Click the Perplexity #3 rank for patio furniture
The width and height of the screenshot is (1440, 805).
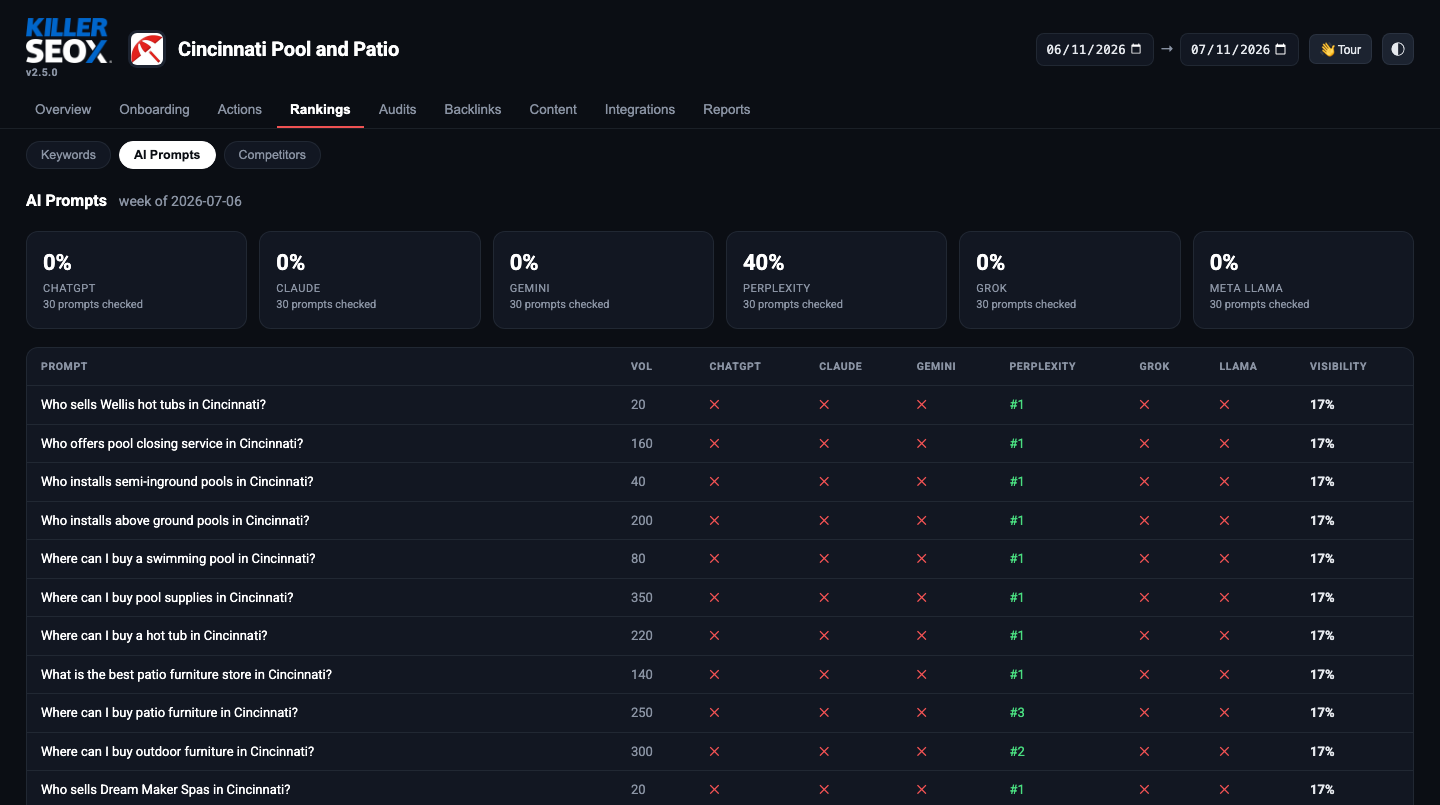(1017, 713)
